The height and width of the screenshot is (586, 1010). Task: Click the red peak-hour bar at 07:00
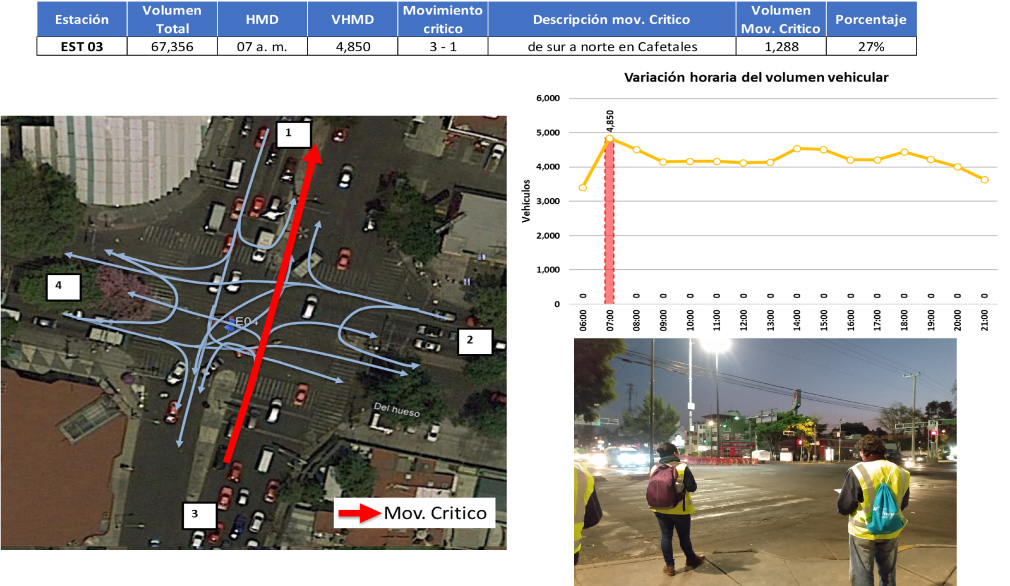(609, 221)
